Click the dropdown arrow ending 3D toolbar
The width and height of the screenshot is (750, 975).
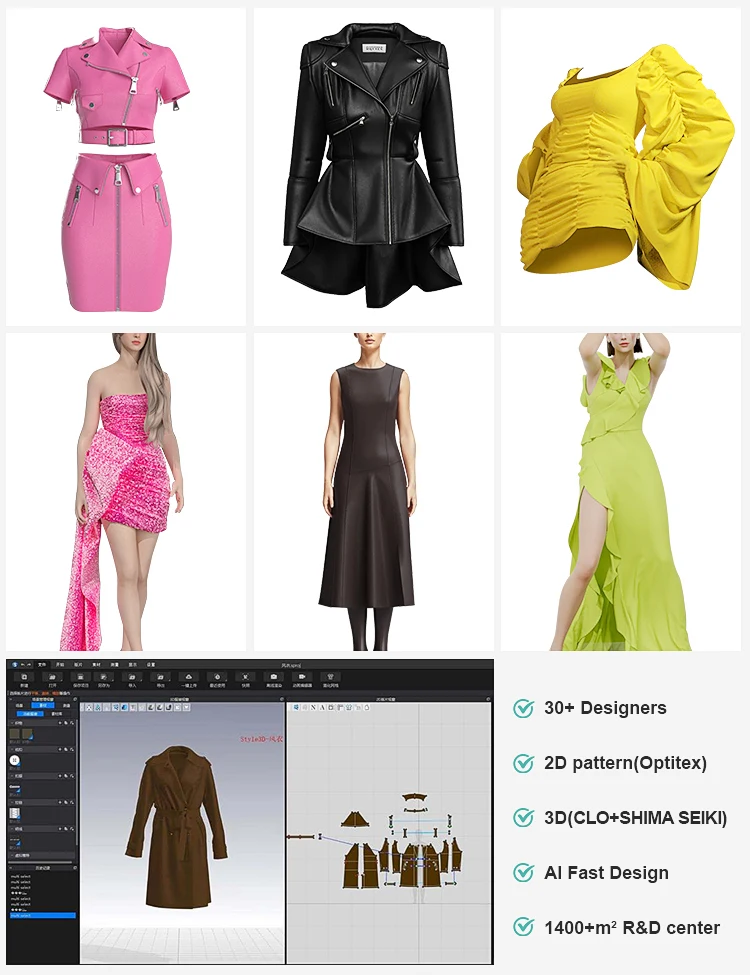click(x=187, y=708)
